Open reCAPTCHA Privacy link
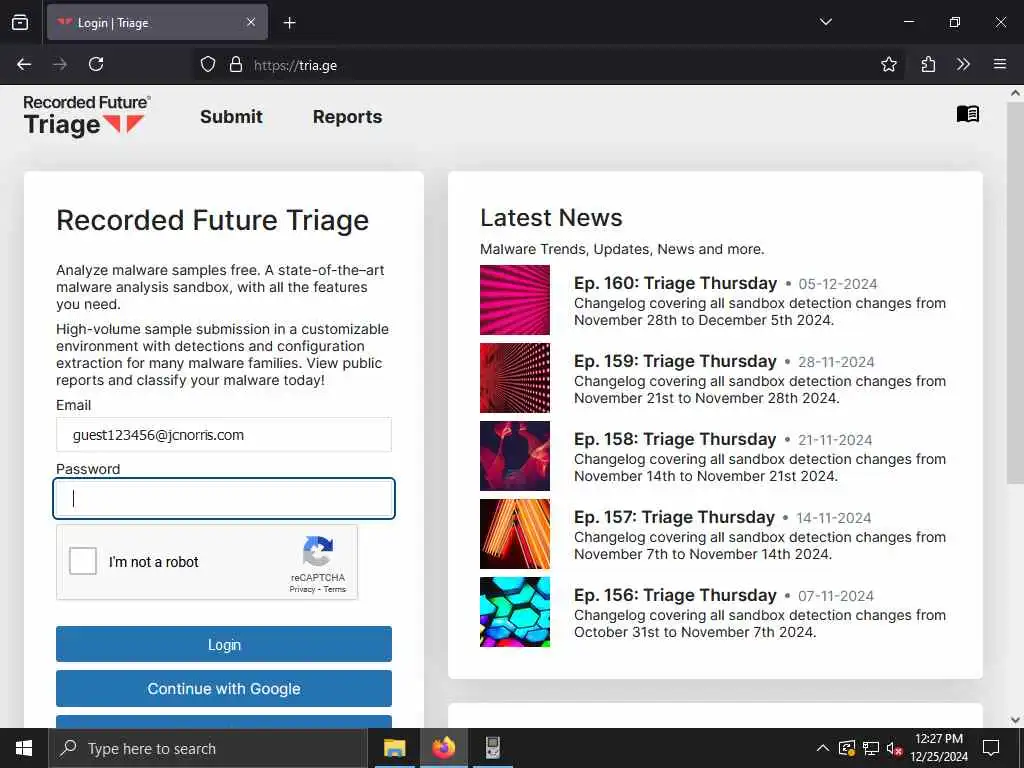Viewport: 1024px width, 768px height. [302, 589]
